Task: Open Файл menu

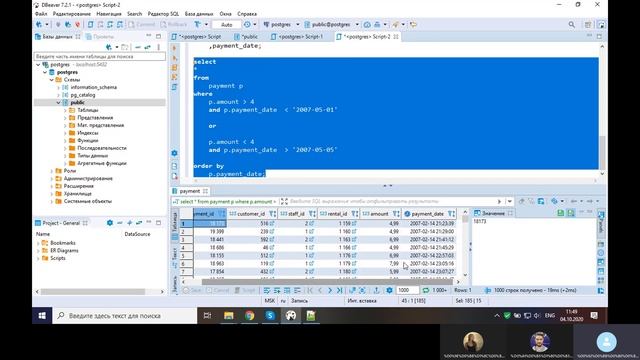Action: click(41, 13)
